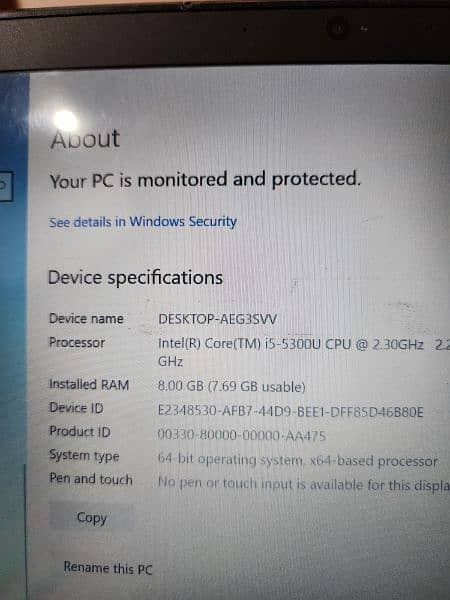The height and width of the screenshot is (600, 450).
Task: Click the System type label
Action: click(84, 456)
